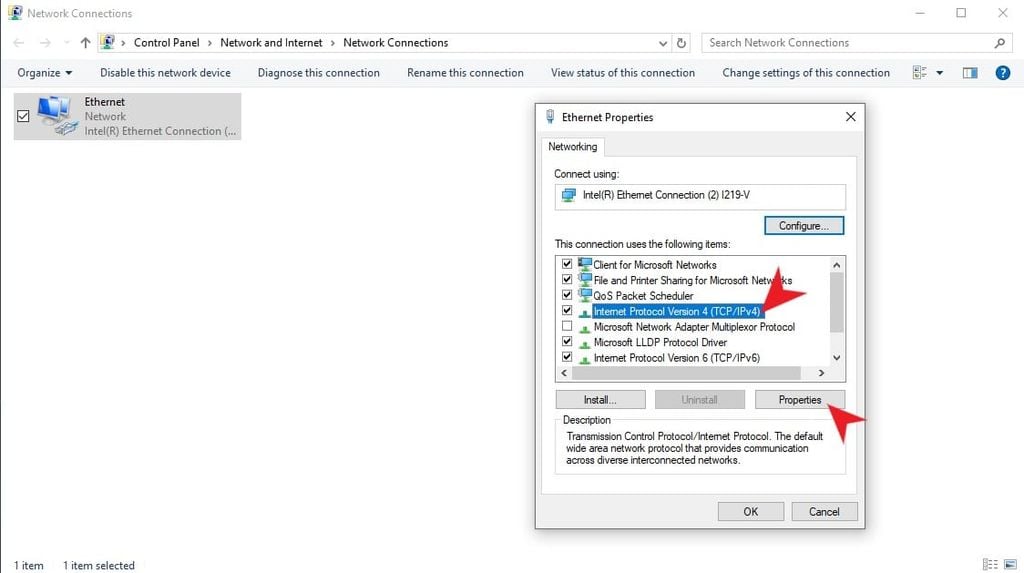Viewport: 1024px width, 573px height.
Task: Click Change settings of this connection
Action: tap(806, 73)
